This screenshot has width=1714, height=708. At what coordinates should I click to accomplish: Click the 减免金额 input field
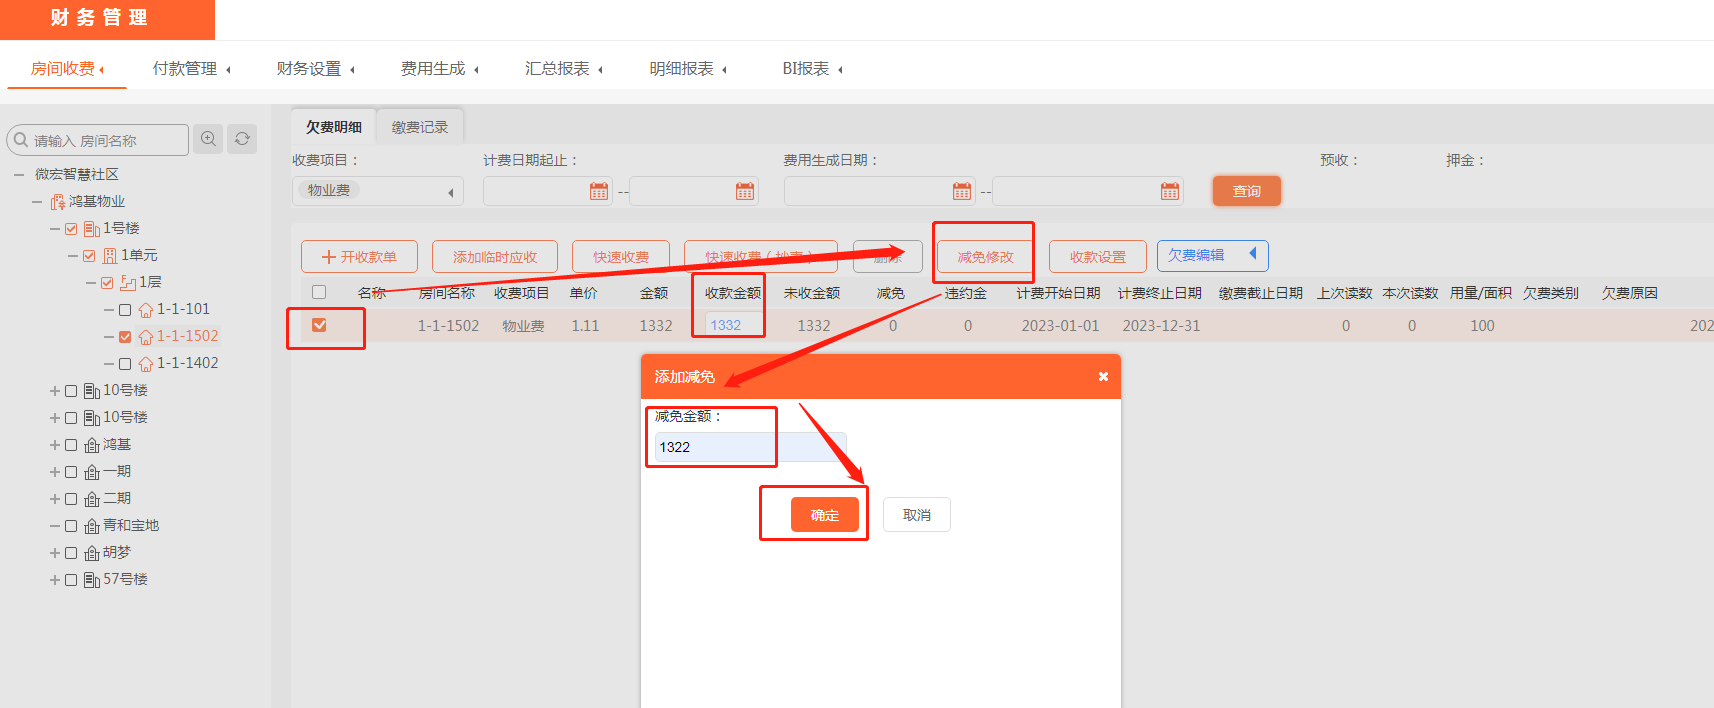750,447
